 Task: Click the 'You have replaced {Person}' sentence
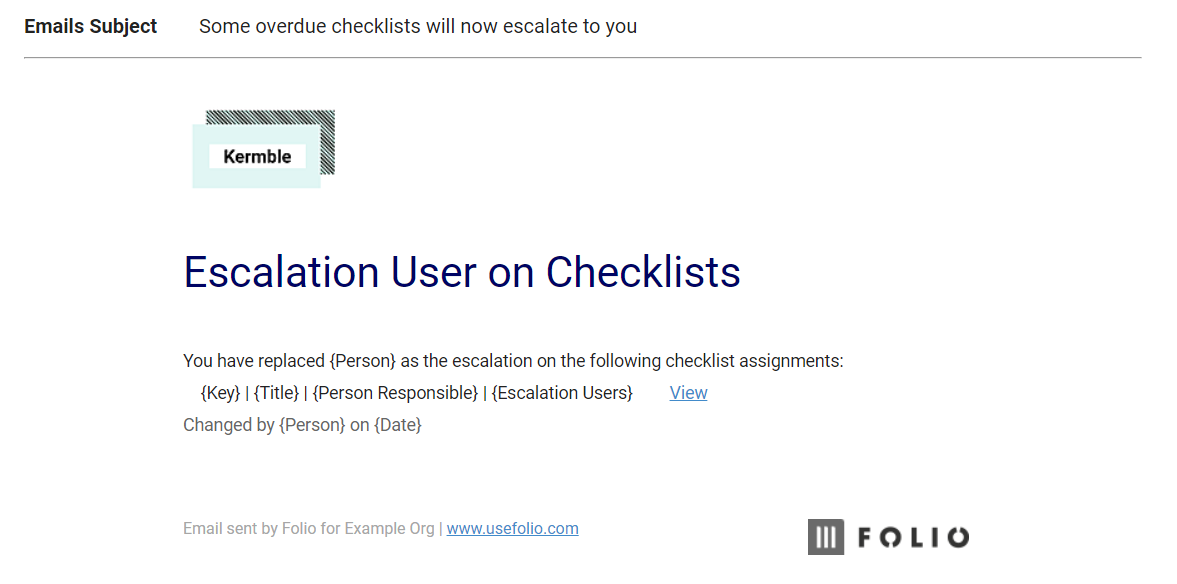[x=290, y=361]
